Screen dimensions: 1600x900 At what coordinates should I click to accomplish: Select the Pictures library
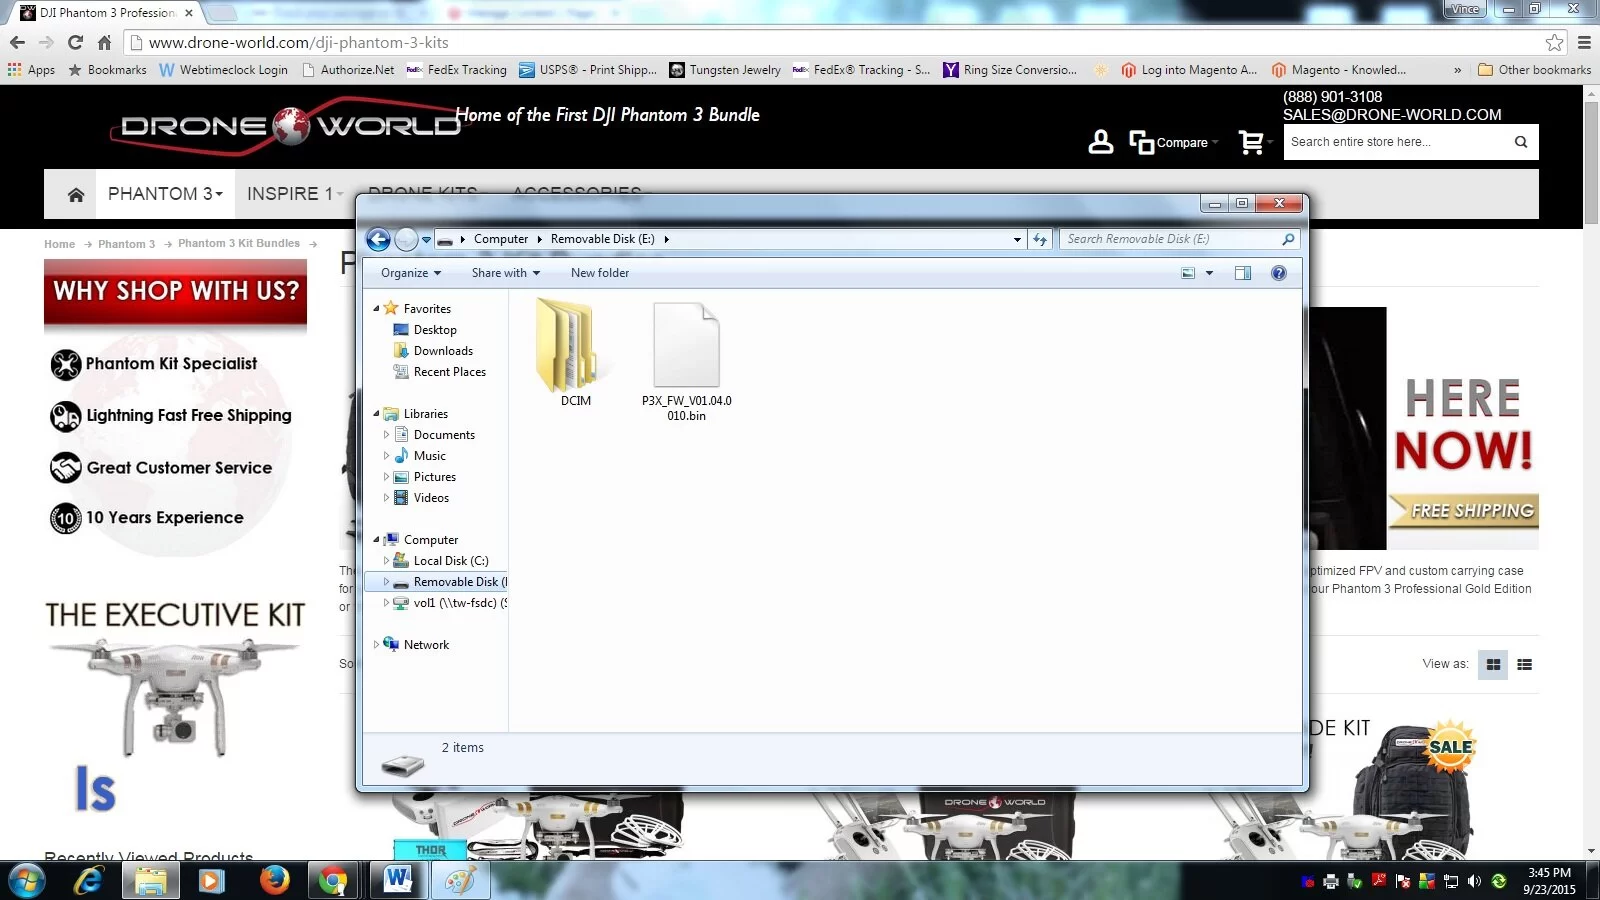click(x=435, y=477)
